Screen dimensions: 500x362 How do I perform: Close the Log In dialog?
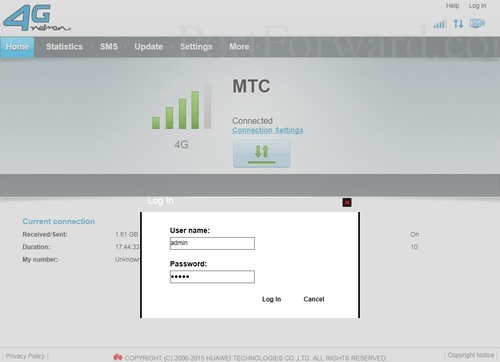pos(347,202)
